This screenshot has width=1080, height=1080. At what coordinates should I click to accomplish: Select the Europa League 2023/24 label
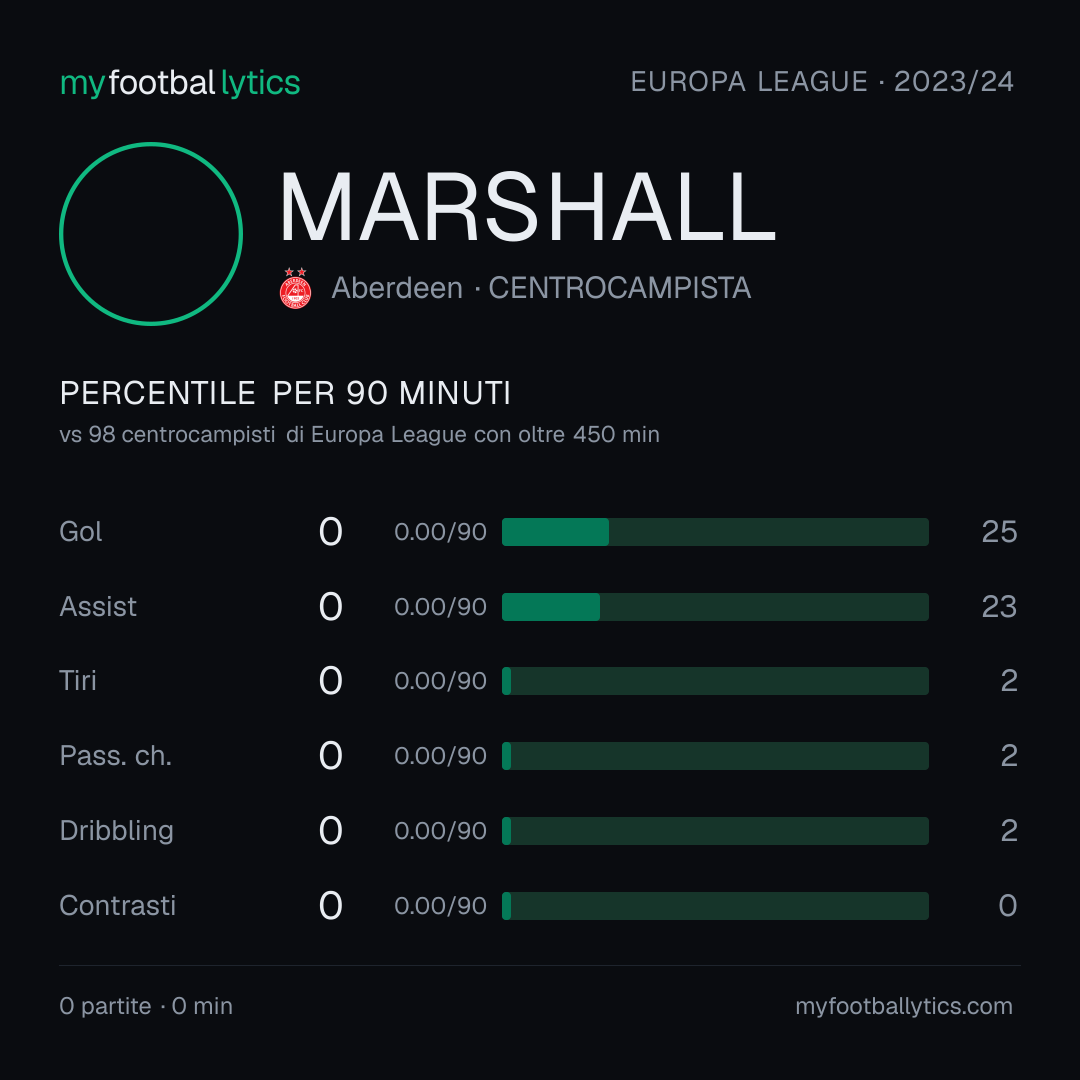pyautogui.click(x=822, y=82)
